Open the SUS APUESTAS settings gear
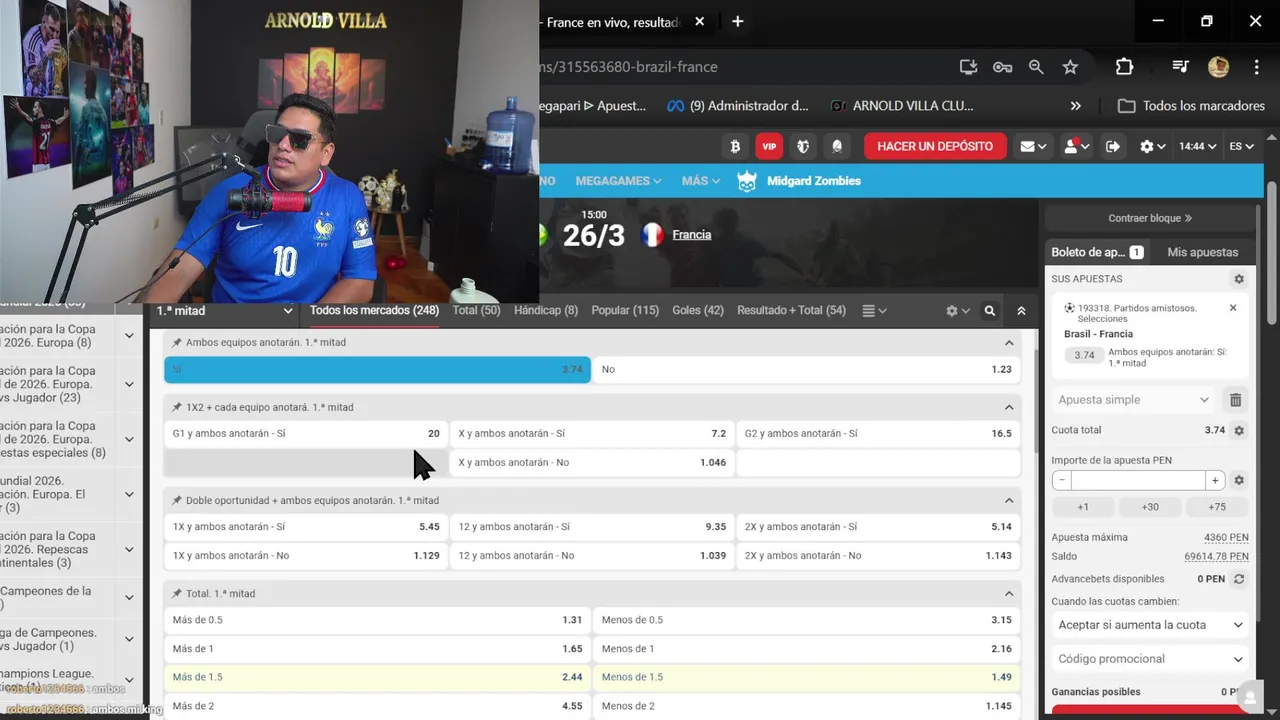The width and height of the screenshot is (1280, 720). click(x=1239, y=279)
